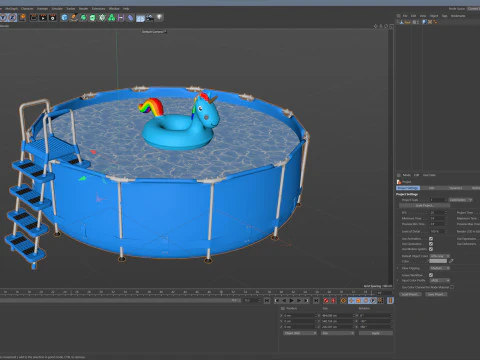Click Apply in the coordinate manager

click(x=376, y=333)
